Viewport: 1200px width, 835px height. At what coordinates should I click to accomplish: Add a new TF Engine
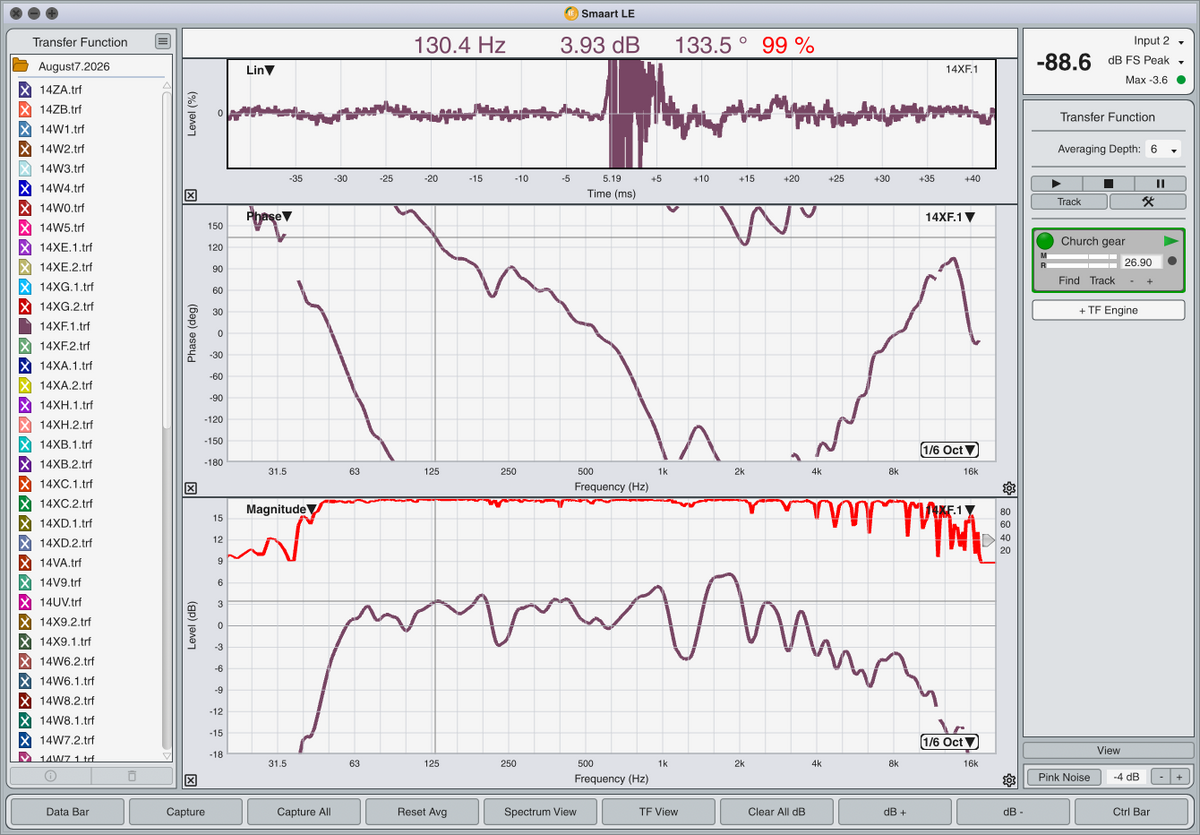coord(1108,310)
